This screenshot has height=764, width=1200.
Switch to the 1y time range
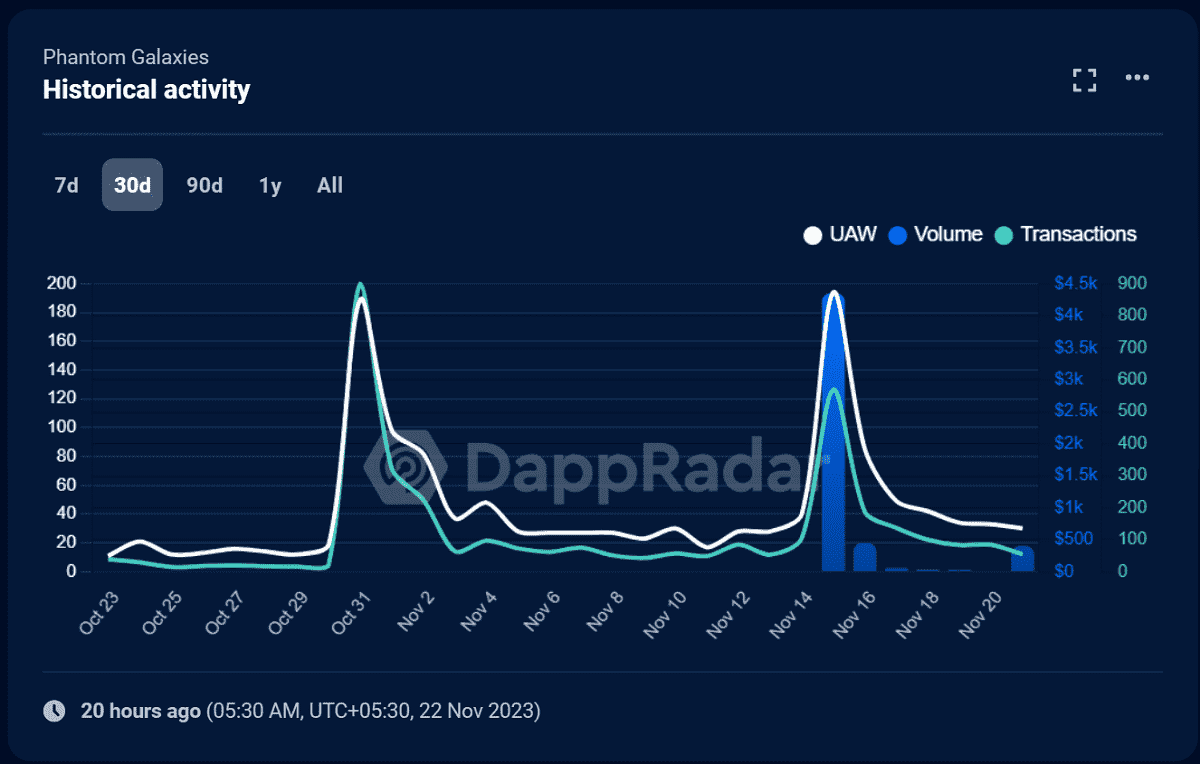(x=270, y=185)
